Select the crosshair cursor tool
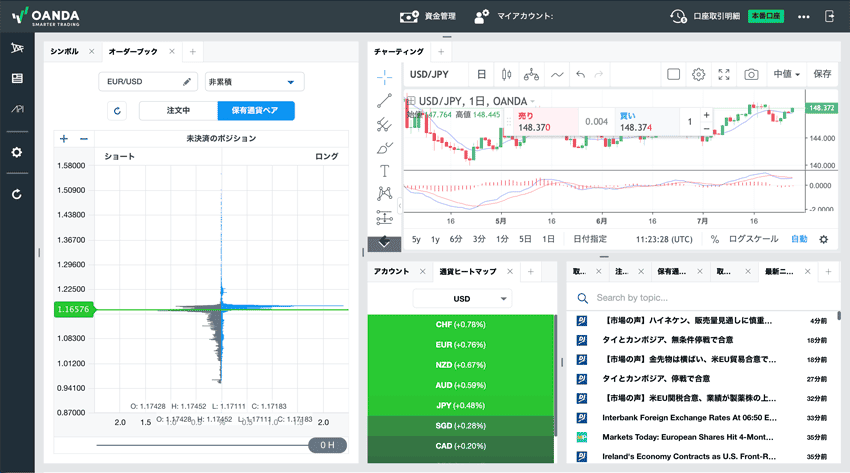The height and width of the screenshot is (473, 850). click(x=384, y=77)
